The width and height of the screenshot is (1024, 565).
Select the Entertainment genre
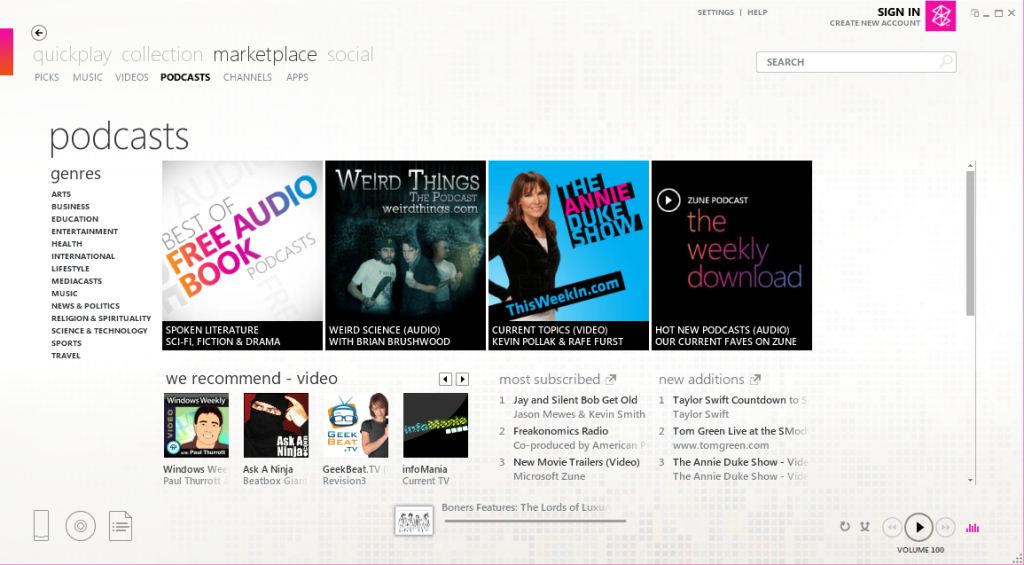(85, 231)
